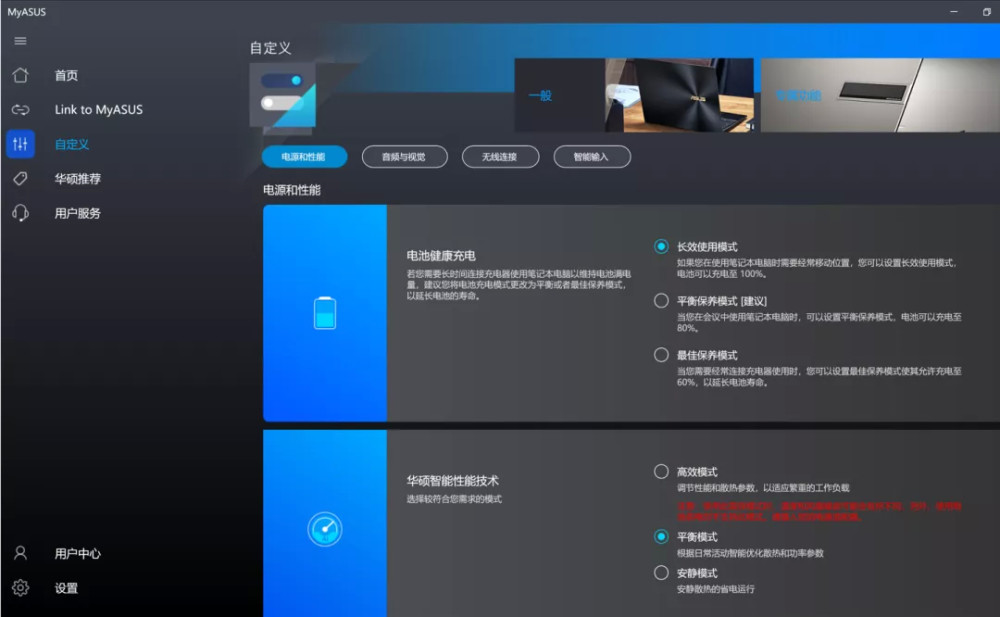Image resolution: width=1000 pixels, height=617 pixels.
Task: Click the 自定义 sliders icon
Action: coord(20,144)
